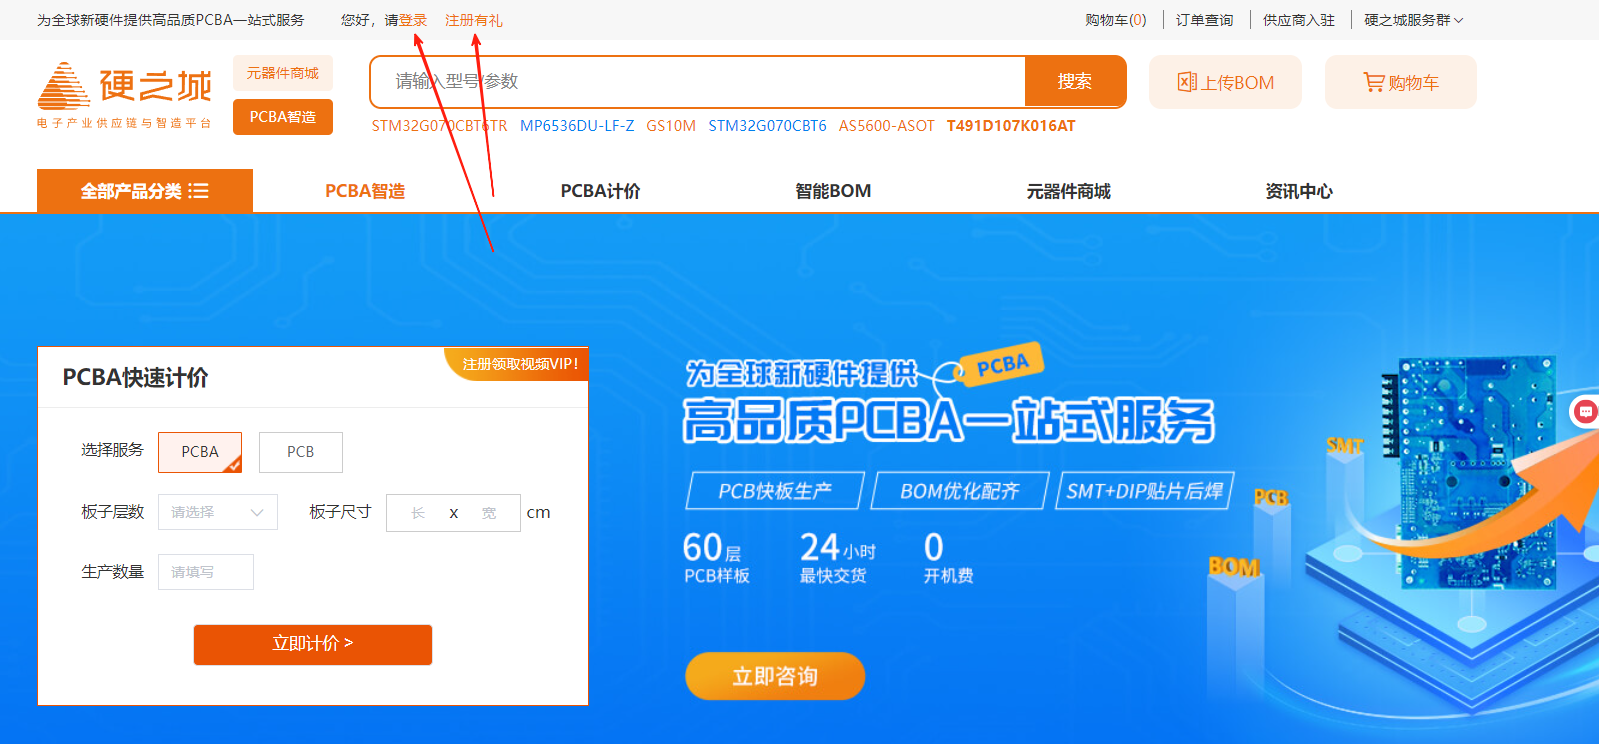Open the chat bubble icon at right edge
This screenshot has height=744, width=1599.
click(1586, 411)
